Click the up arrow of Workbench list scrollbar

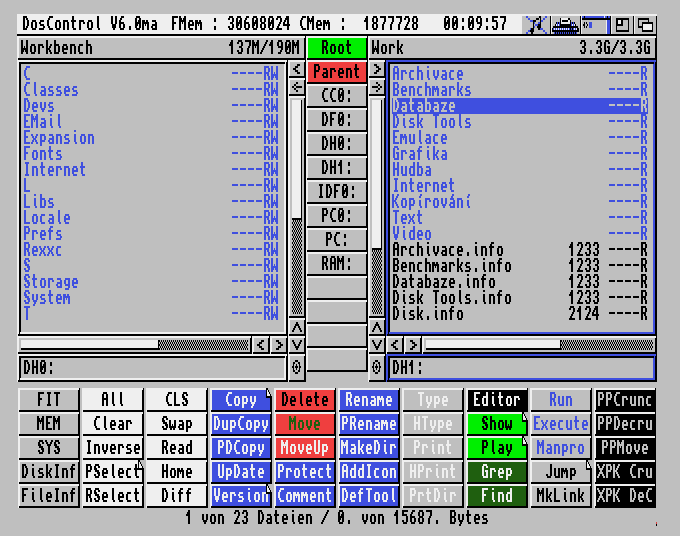pos(297,327)
